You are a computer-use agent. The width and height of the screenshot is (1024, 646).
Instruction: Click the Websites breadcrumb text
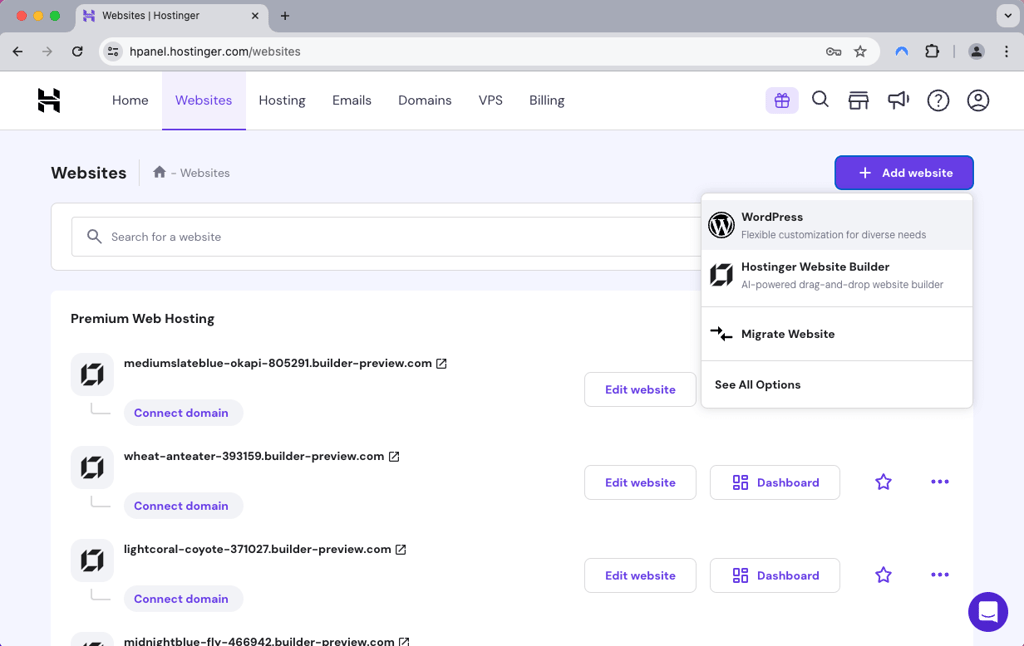coord(204,173)
